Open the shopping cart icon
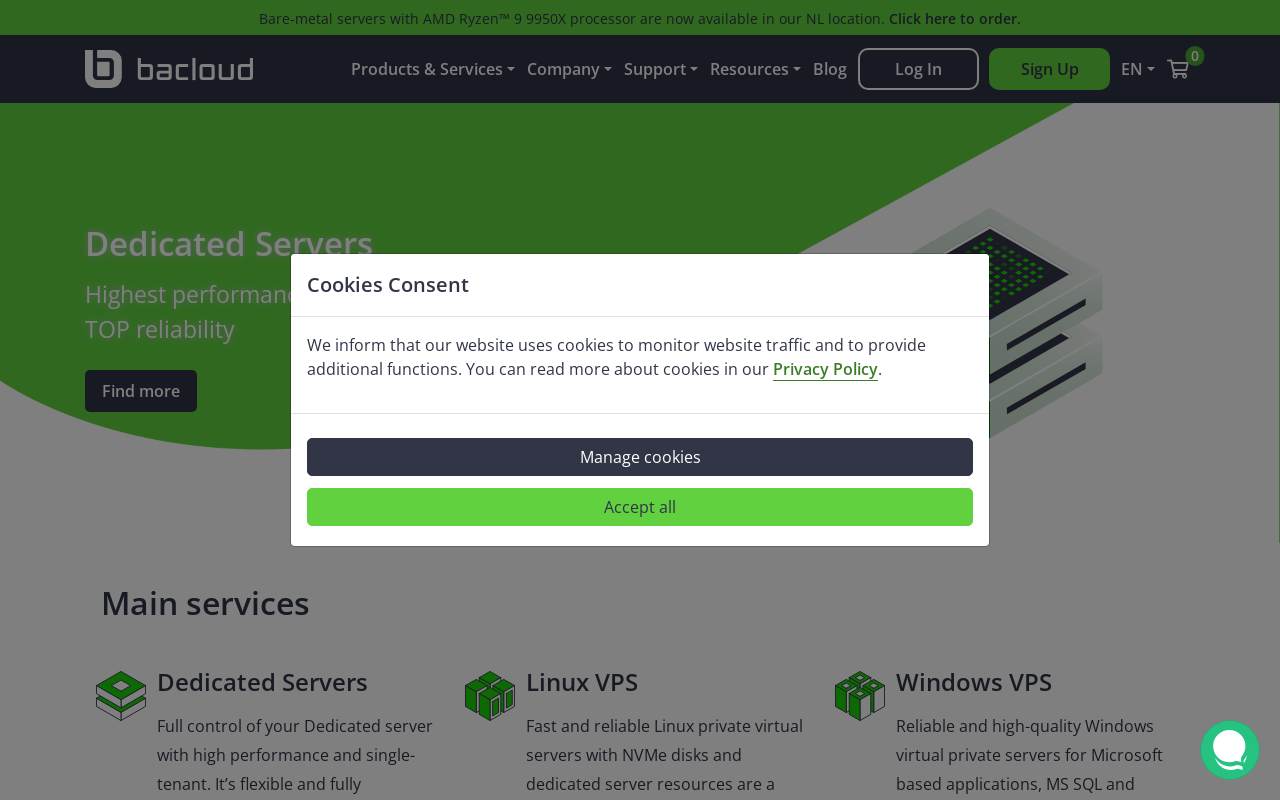Screen dimensions: 1280x800 tap(1178, 69)
